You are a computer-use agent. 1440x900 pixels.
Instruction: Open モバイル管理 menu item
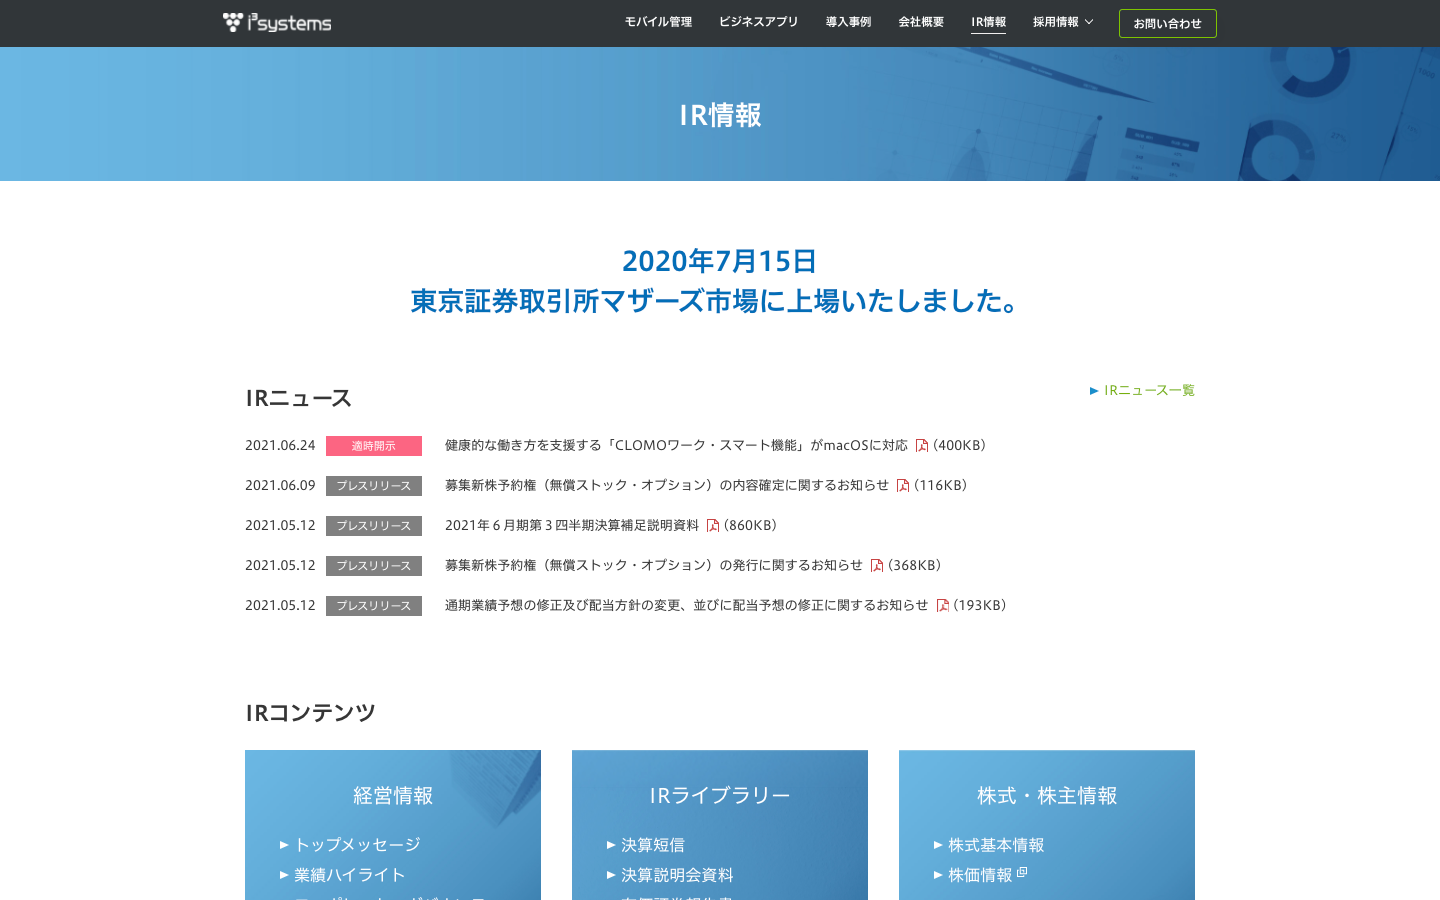pos(658,22)
